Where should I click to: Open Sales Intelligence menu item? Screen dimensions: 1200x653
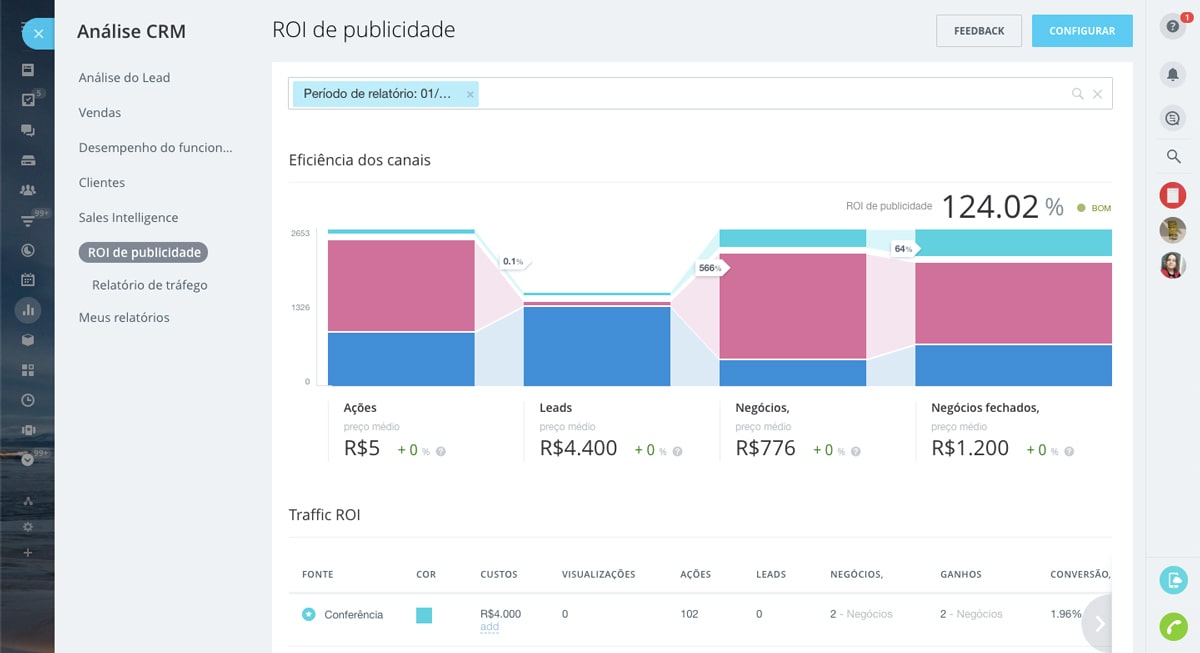(x=128, y=218)
